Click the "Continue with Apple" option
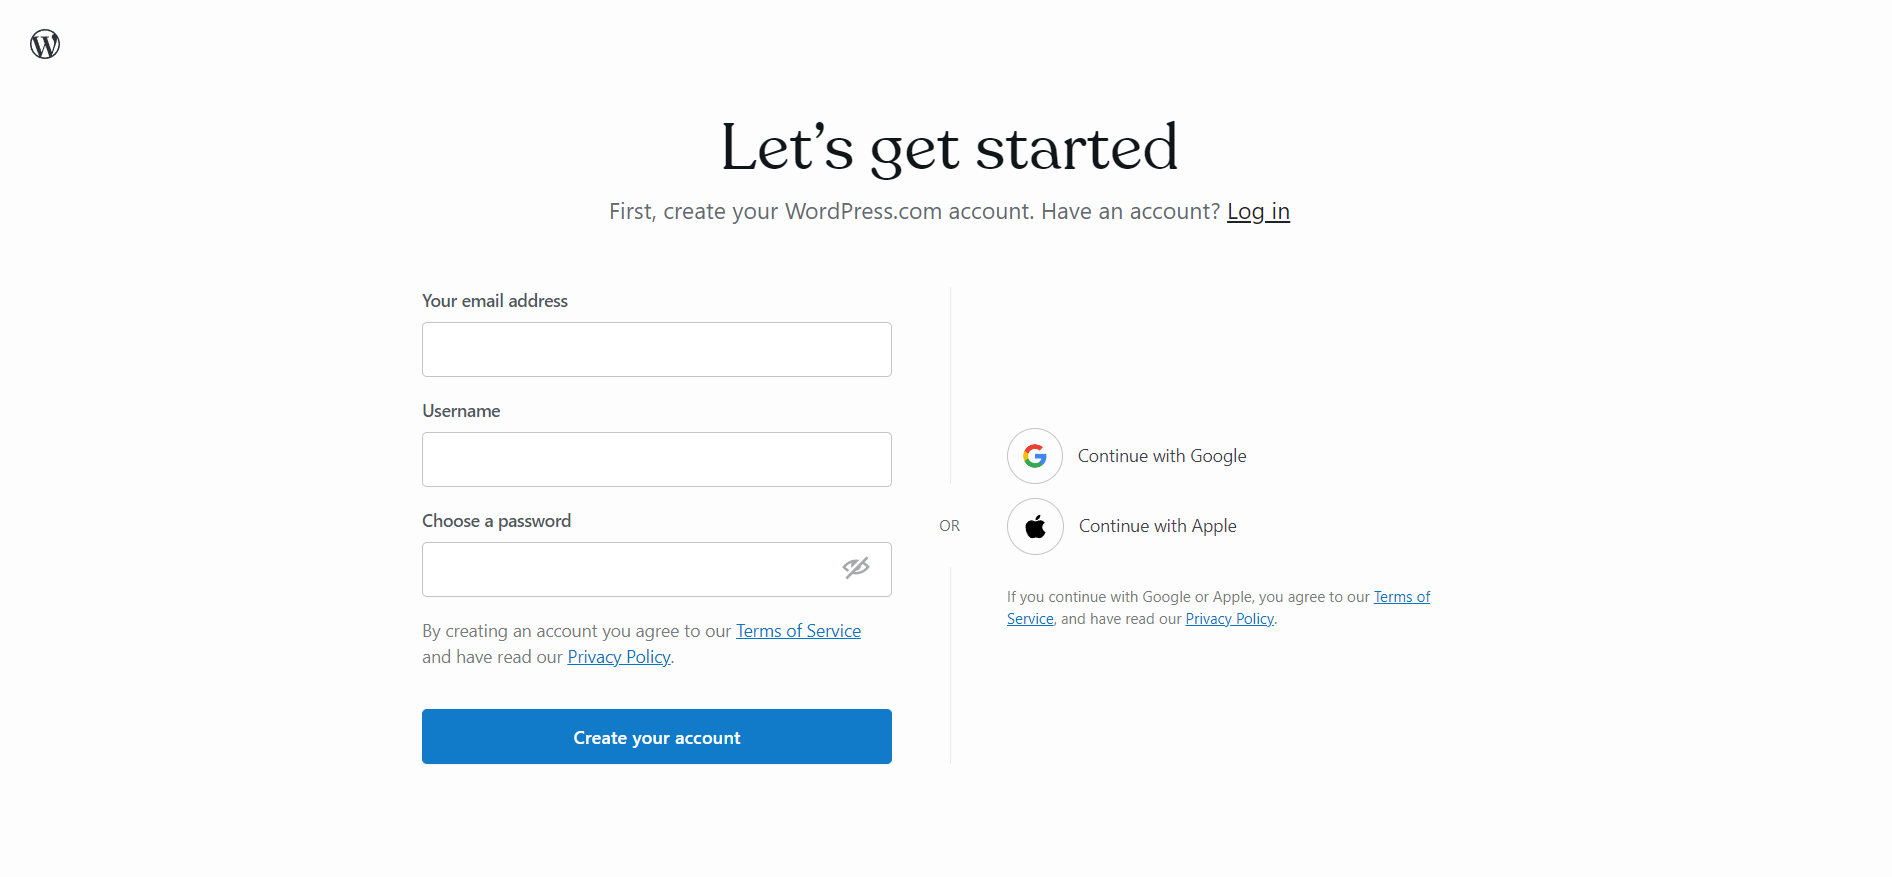Viewport: 1892px width, 877px height. click(x=1157, y=525)
